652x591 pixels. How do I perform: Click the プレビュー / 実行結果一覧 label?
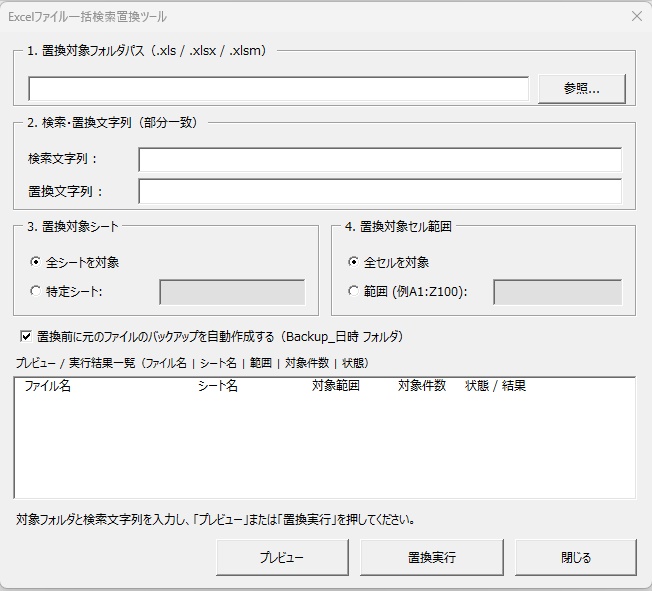coord(192,363)
